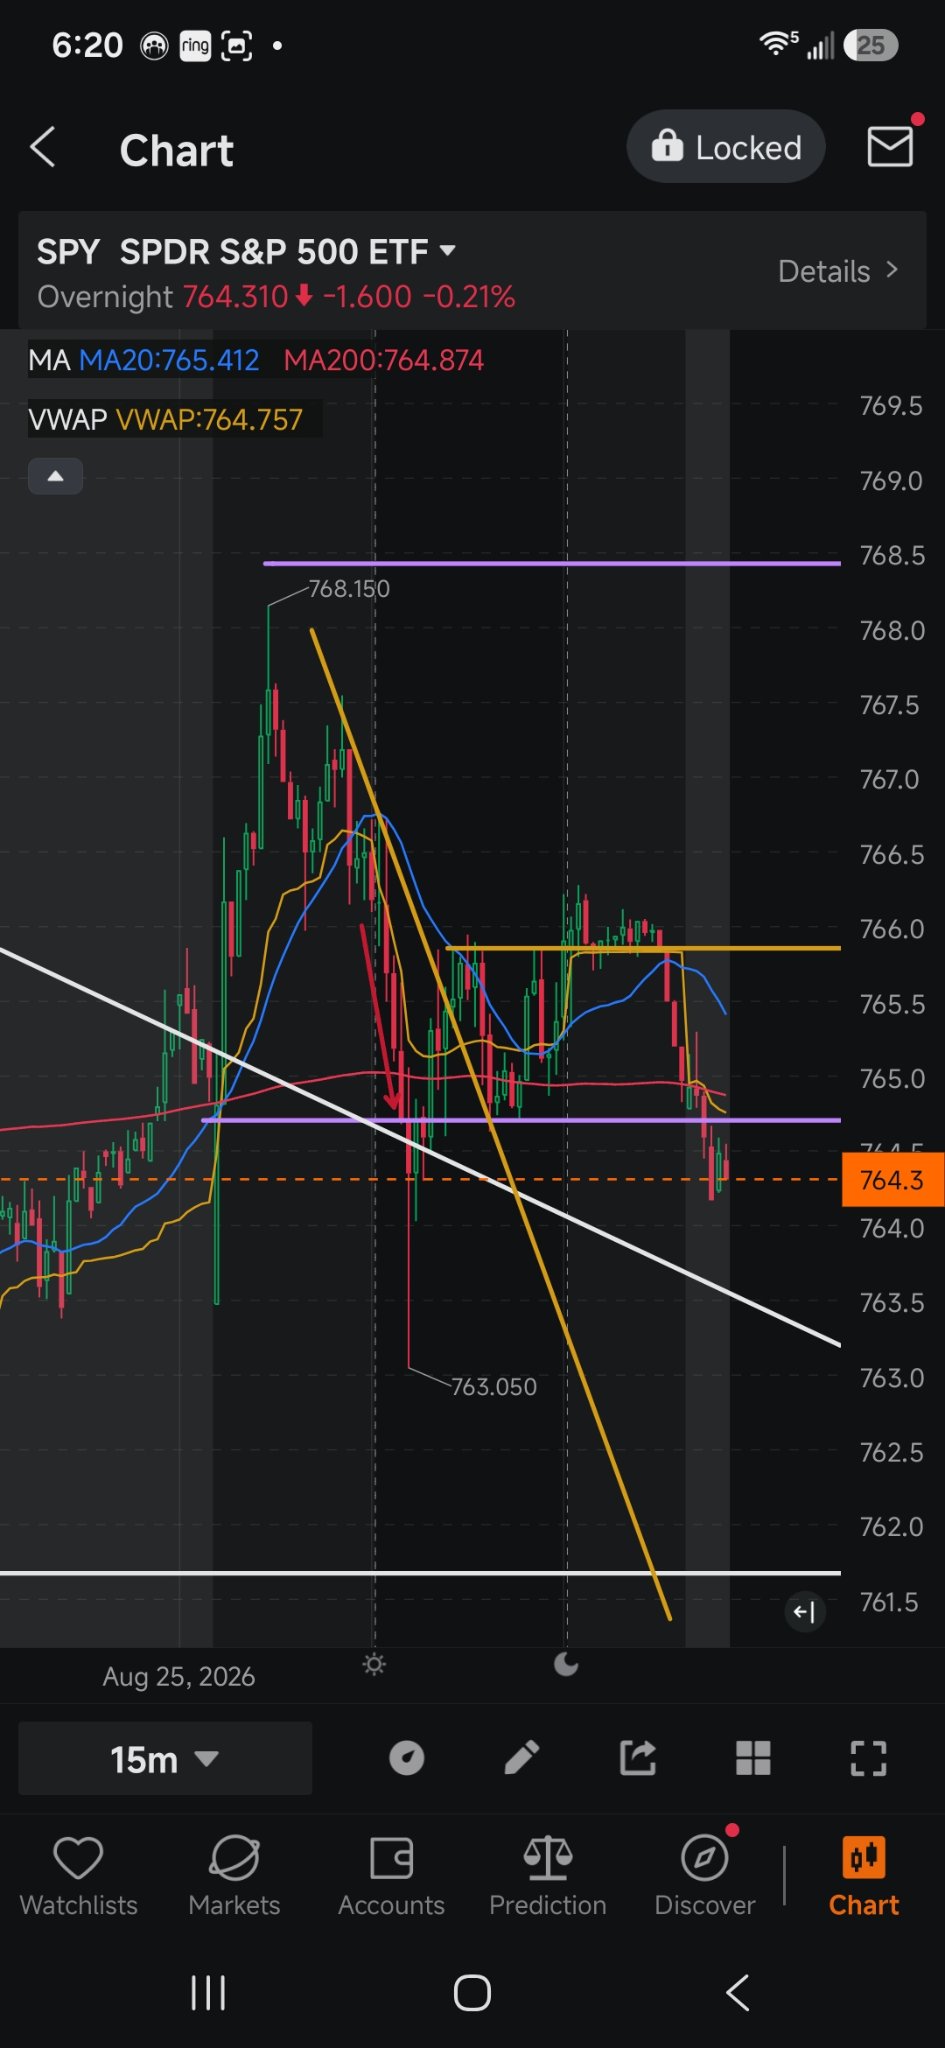Tap the -0.21% change percentage
The height and width of the screenshot is (2048, 945).
[469, 297]
